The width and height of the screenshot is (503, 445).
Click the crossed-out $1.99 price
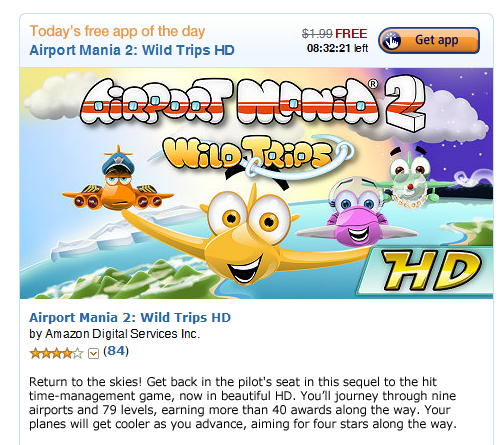pyautogui.click(x=317, y=34)
